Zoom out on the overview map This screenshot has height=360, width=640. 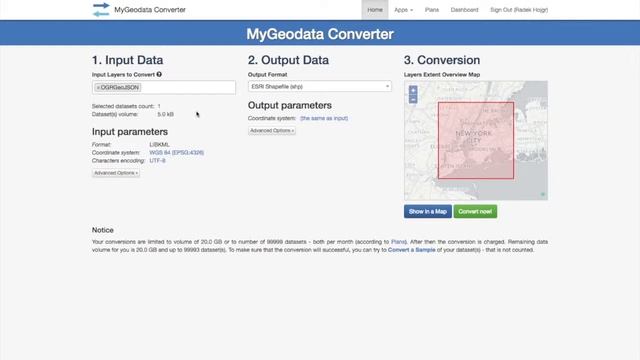tap(413, 99)
